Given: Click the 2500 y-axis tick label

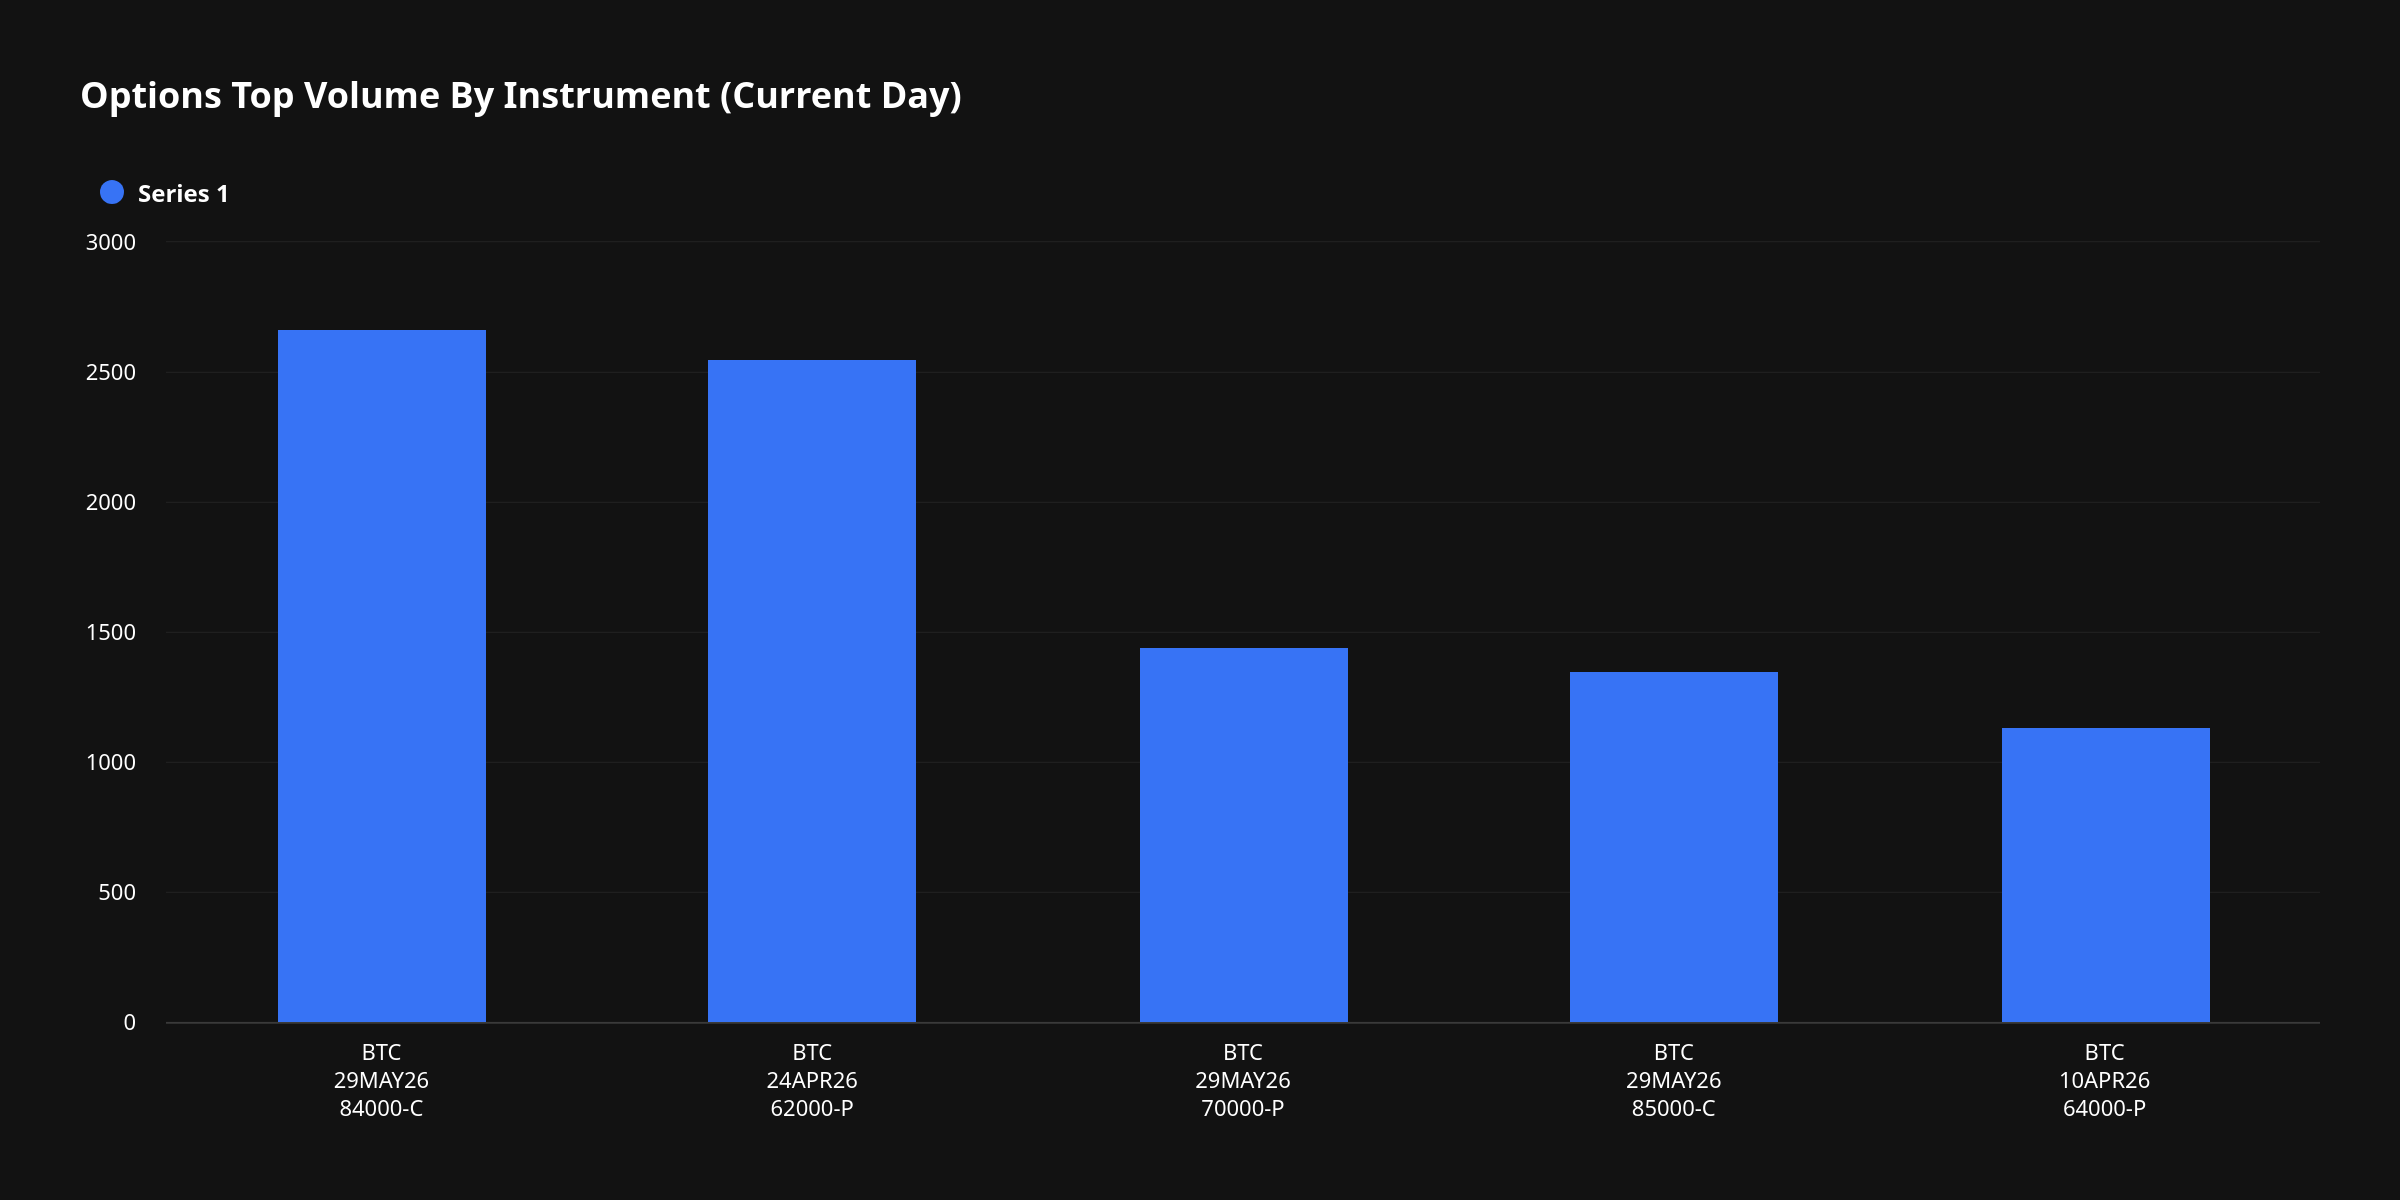Looking at the screenshot, I should pos(110,372).
